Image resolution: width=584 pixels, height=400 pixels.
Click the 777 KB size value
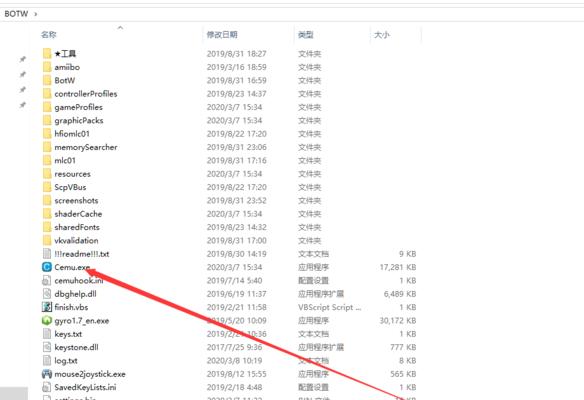(403, 347)
